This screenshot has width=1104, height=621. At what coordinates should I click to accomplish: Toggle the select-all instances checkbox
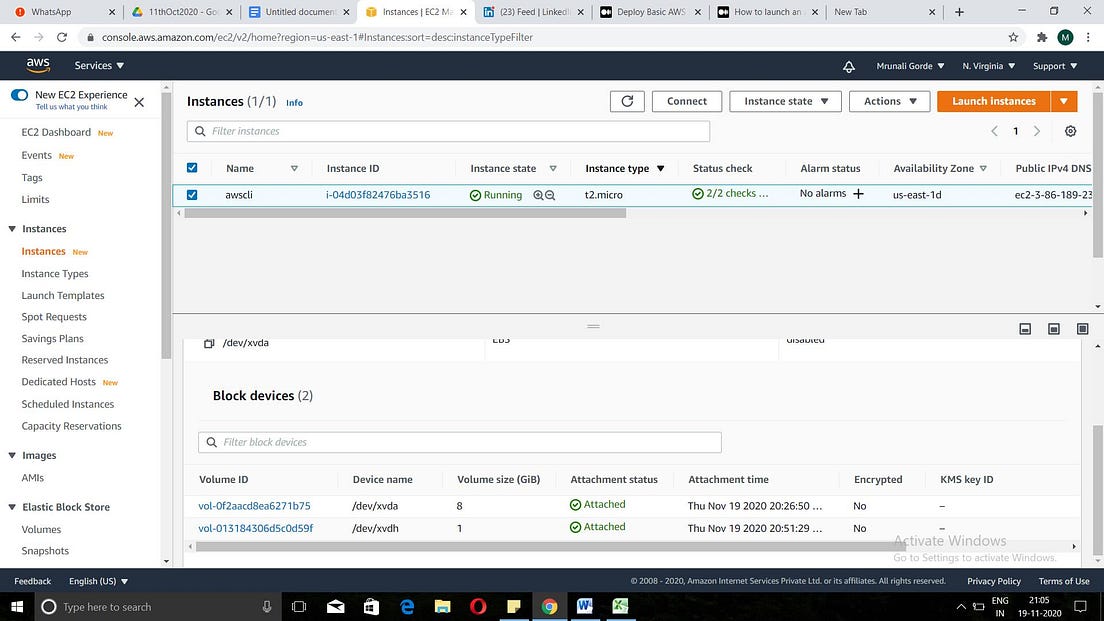click(192, 168)
